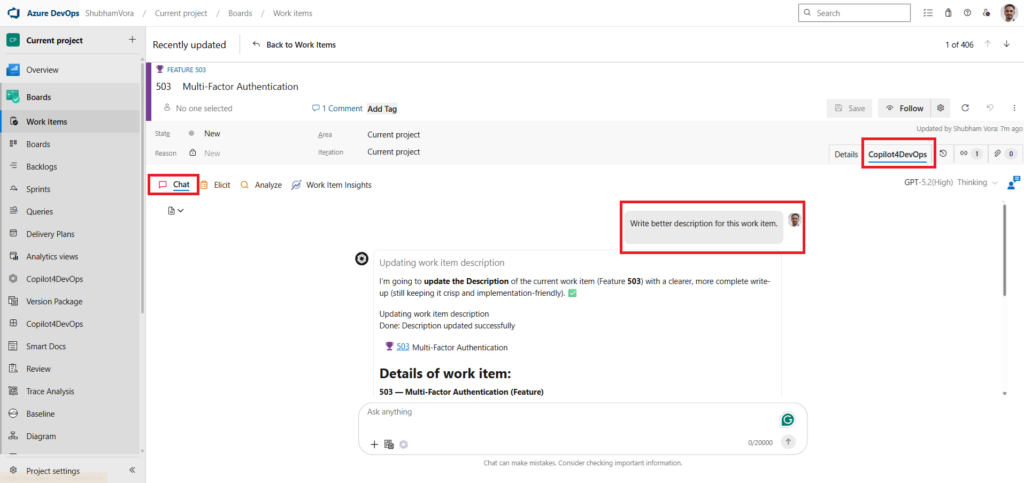Open the Iteration field Current project
This screenshot has height=483, width=1024.
394,151
